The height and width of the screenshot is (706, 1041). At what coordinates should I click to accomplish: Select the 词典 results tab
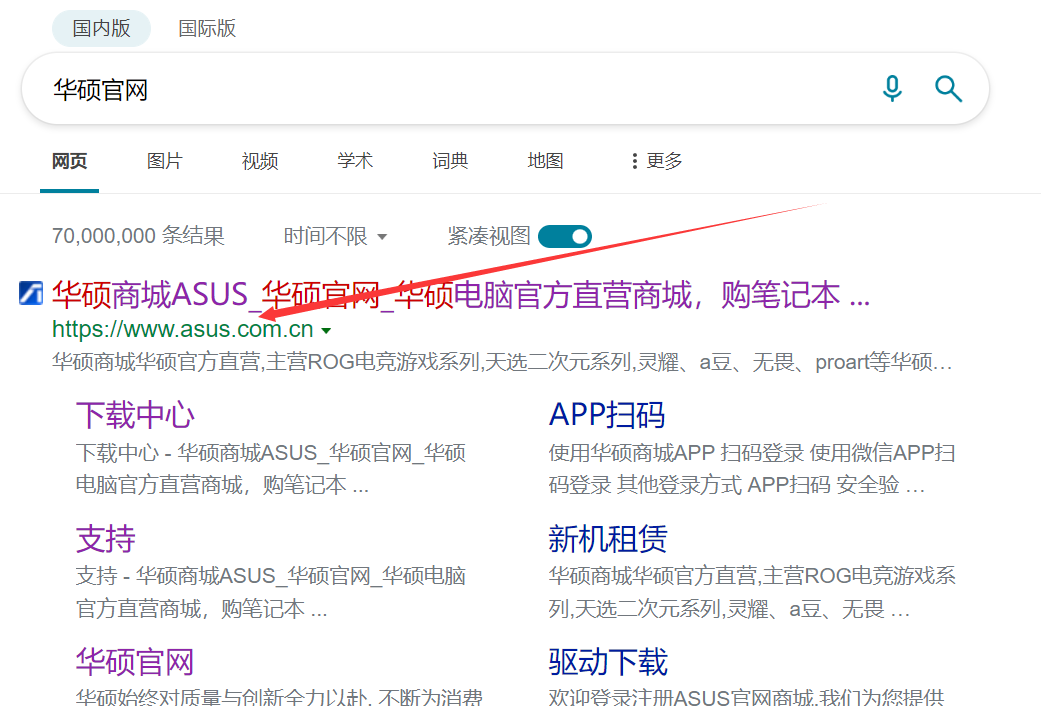pos(450,161)
